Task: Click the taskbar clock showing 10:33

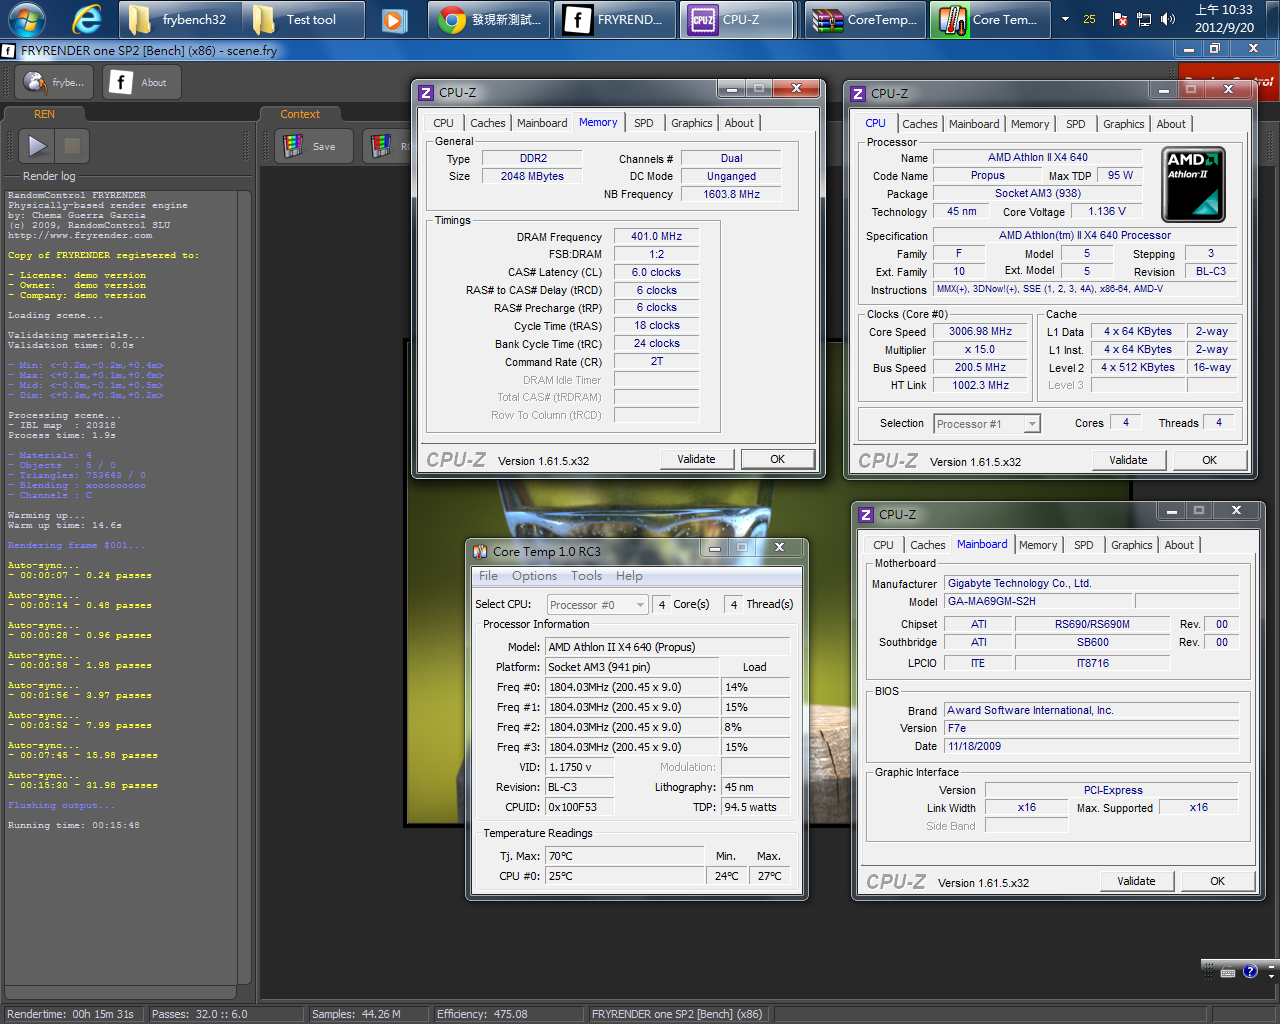Action: (1224, 19)
